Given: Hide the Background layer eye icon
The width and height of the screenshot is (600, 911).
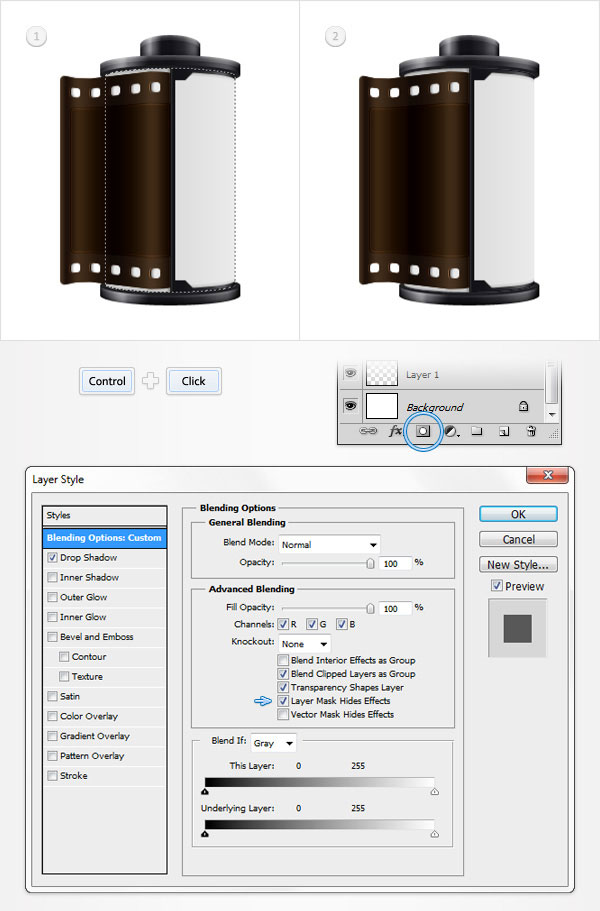Looking at the screenshot, I should coord(350,406).
